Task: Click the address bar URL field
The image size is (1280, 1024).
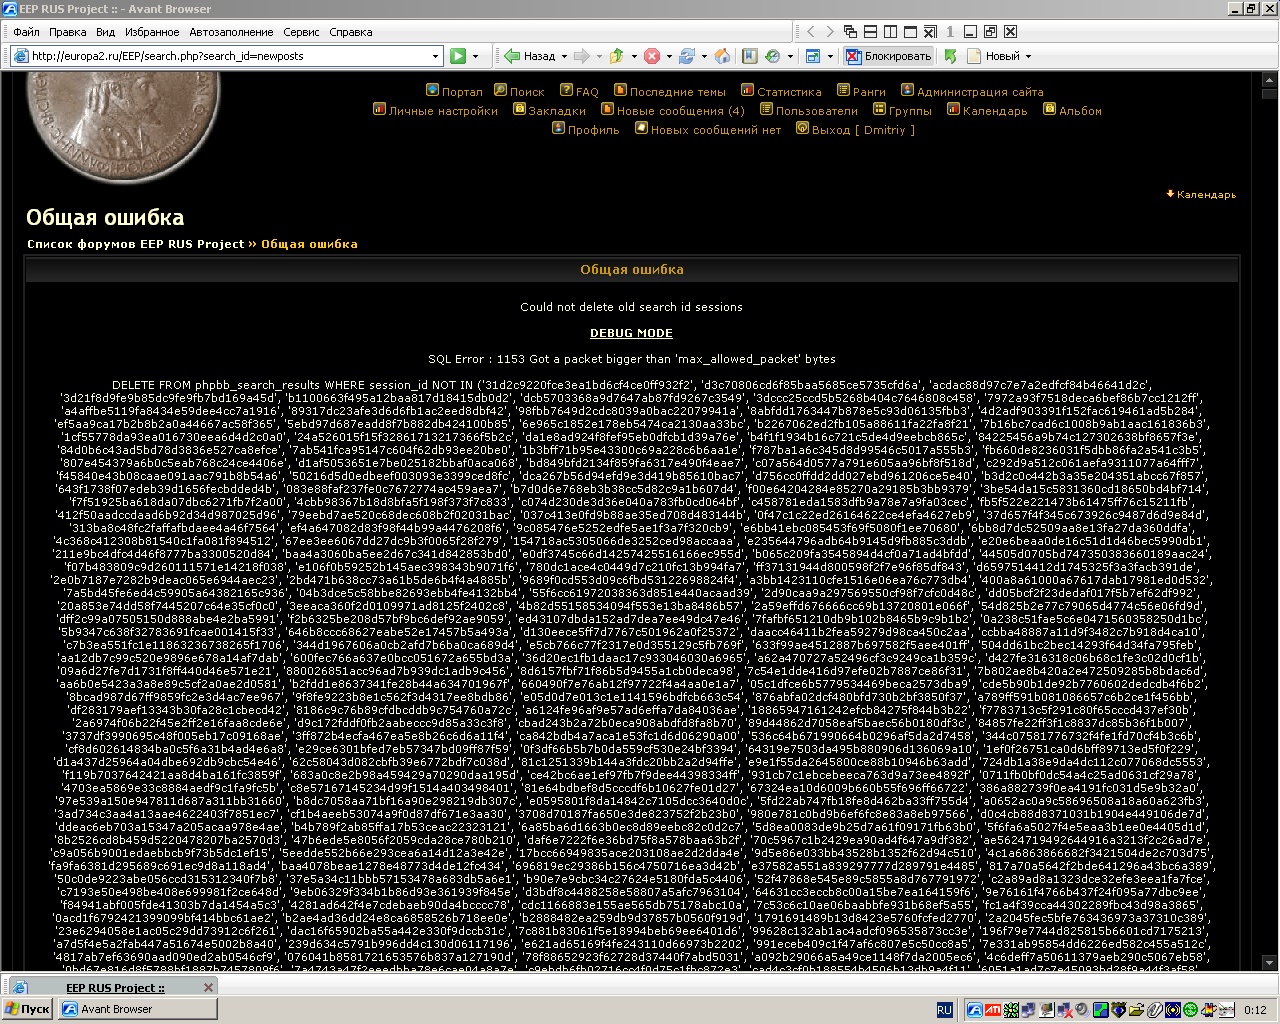Action: point(230,56)
